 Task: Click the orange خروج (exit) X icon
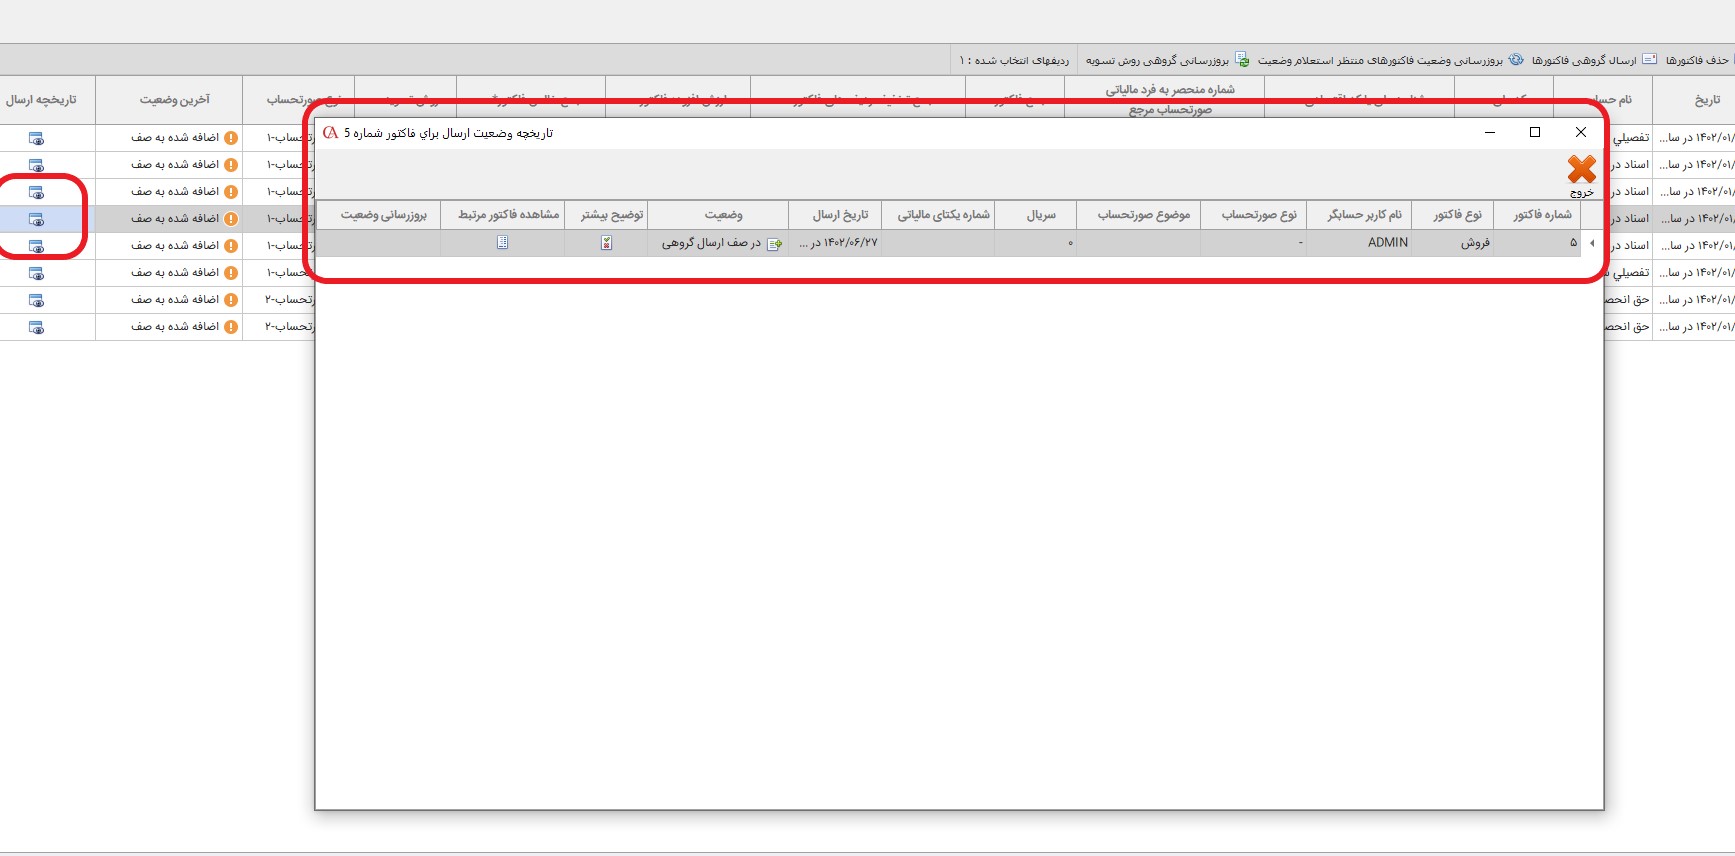pyautogui.click(x=1581, y=170)
